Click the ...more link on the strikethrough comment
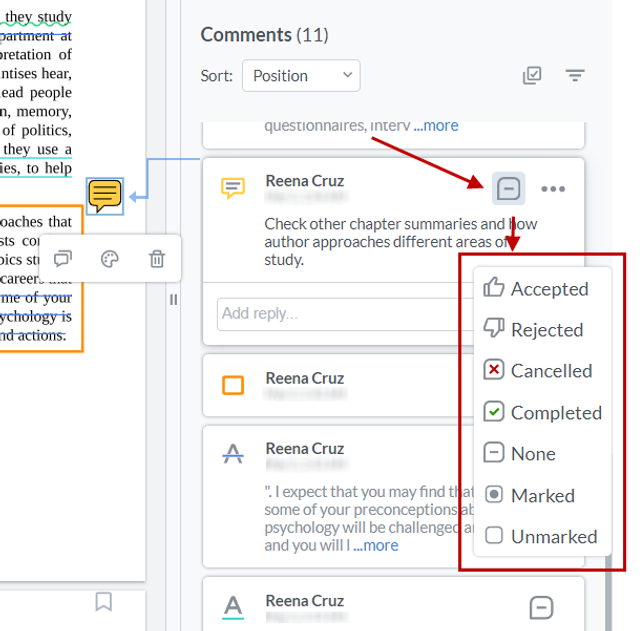This screenshot has width=640, height=631. click(376, 545)
